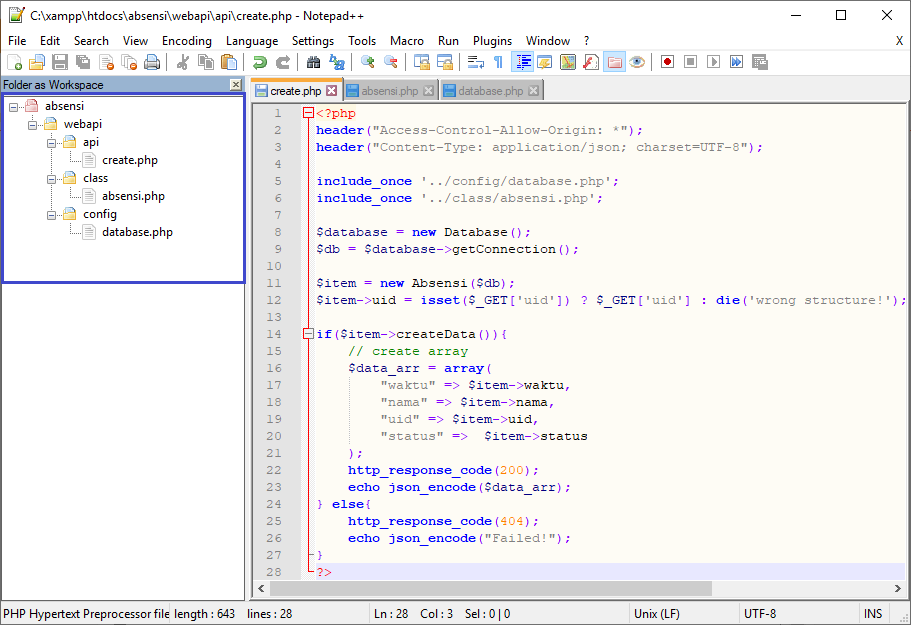Image resolution: width=911 pixels, height=625 pixels.
Task: Click the Save toolbar icon
Action: tap(60, 62)
